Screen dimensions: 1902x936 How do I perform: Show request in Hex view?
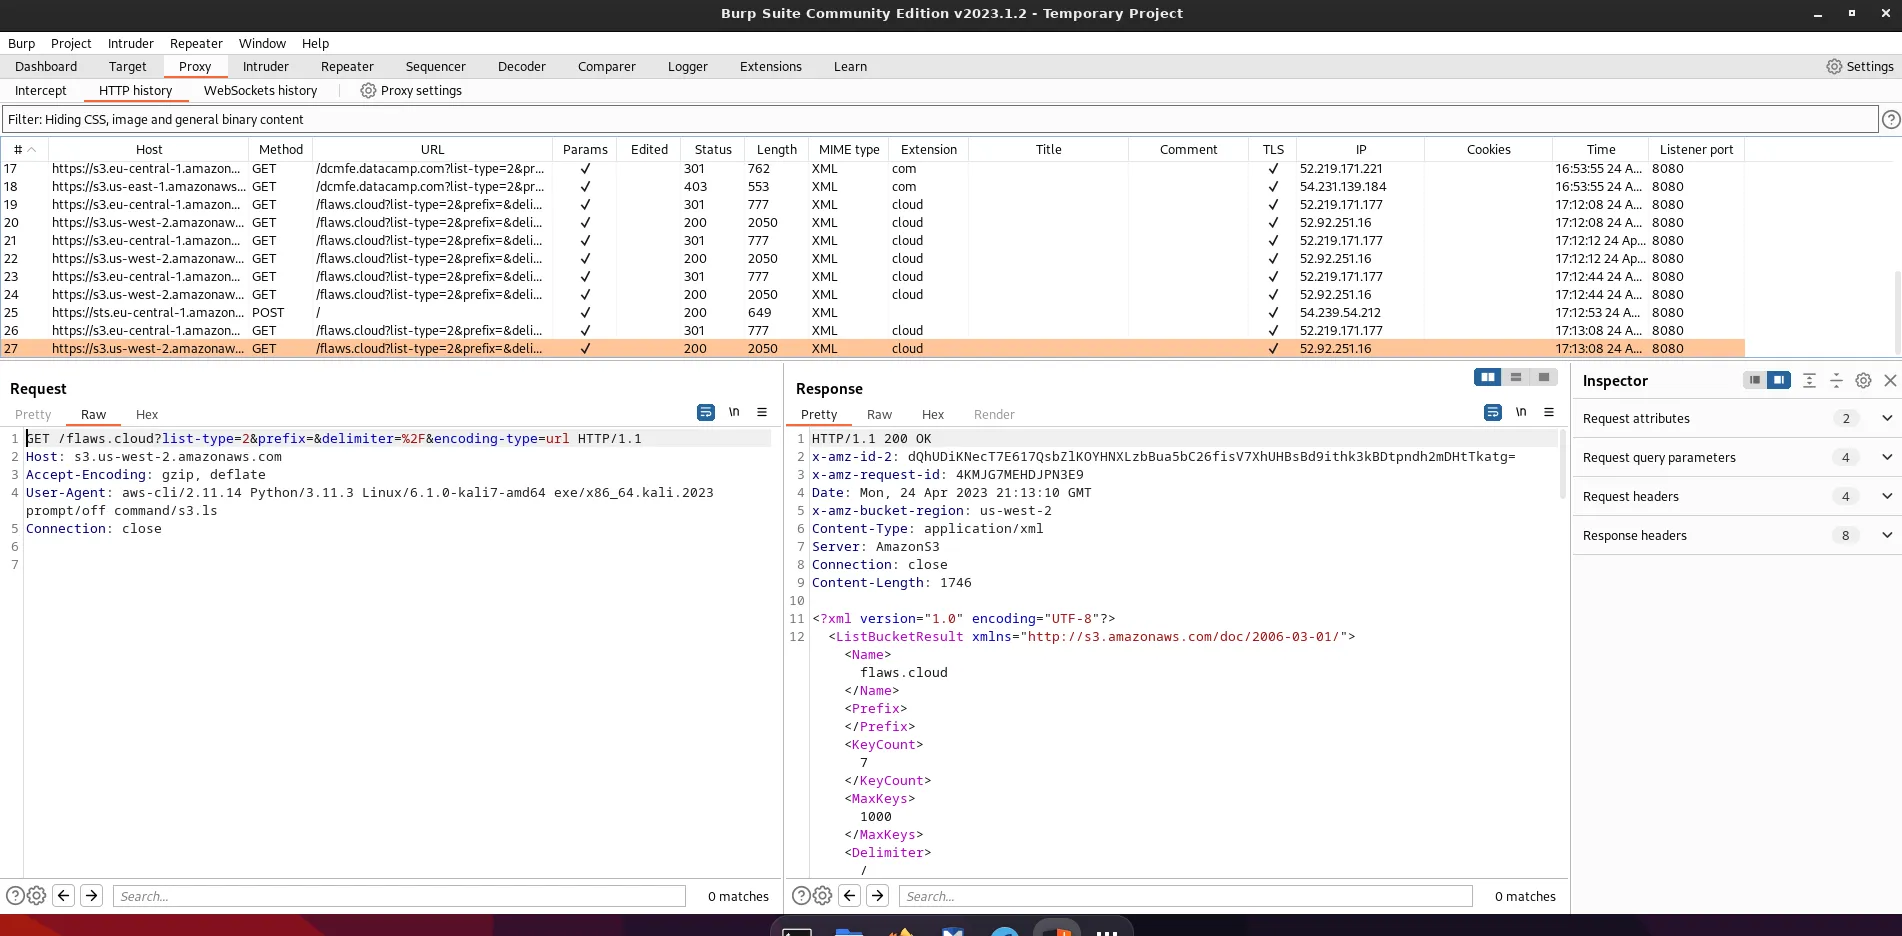coord(147,414)
